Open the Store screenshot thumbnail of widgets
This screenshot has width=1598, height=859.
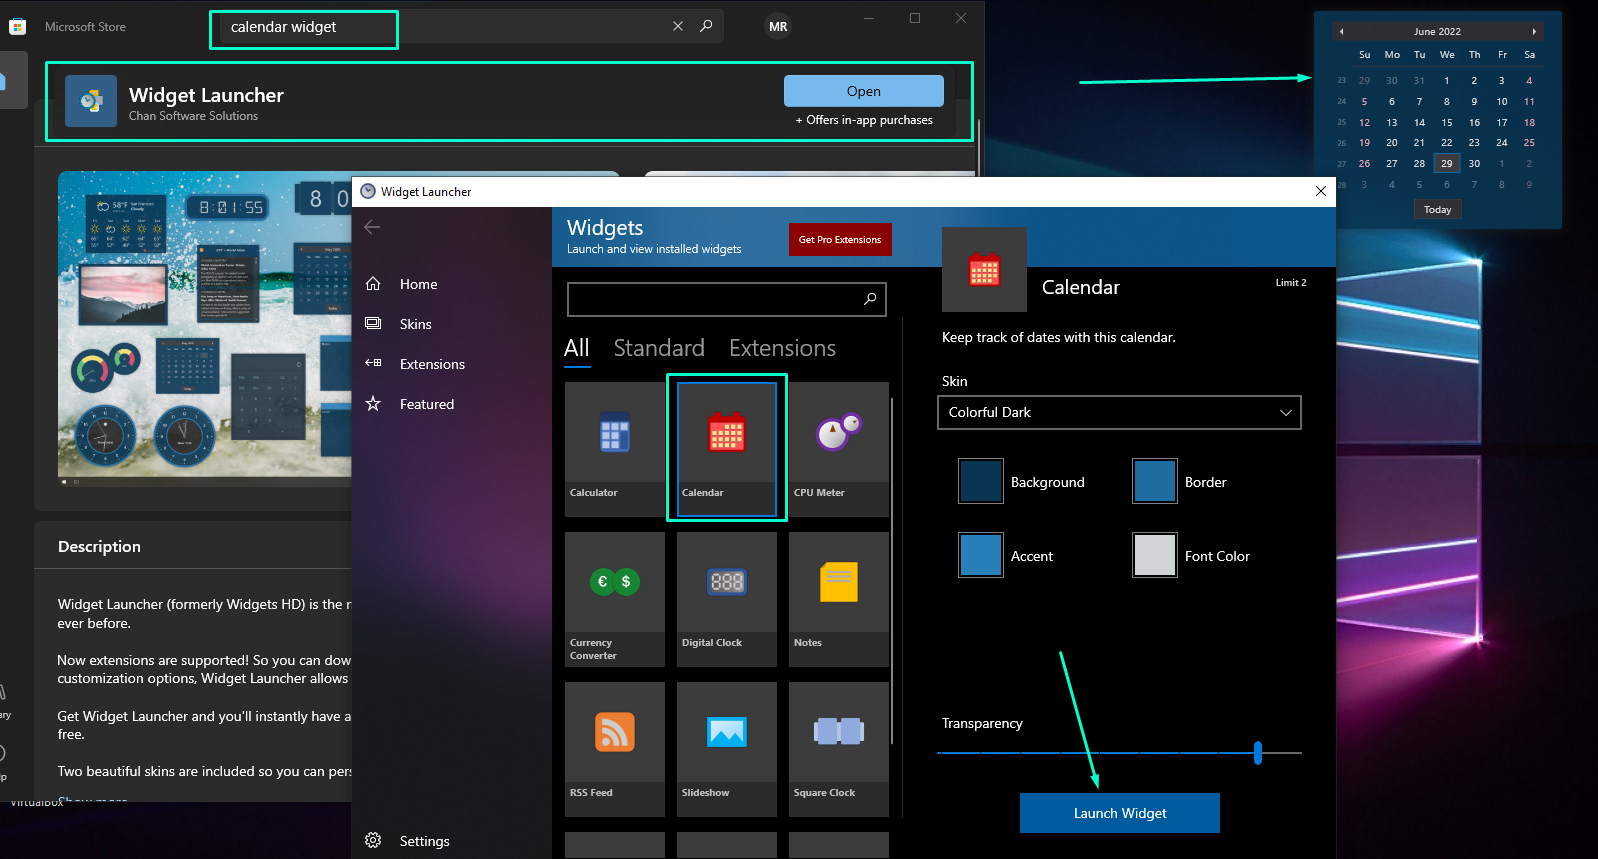point(205,329)
